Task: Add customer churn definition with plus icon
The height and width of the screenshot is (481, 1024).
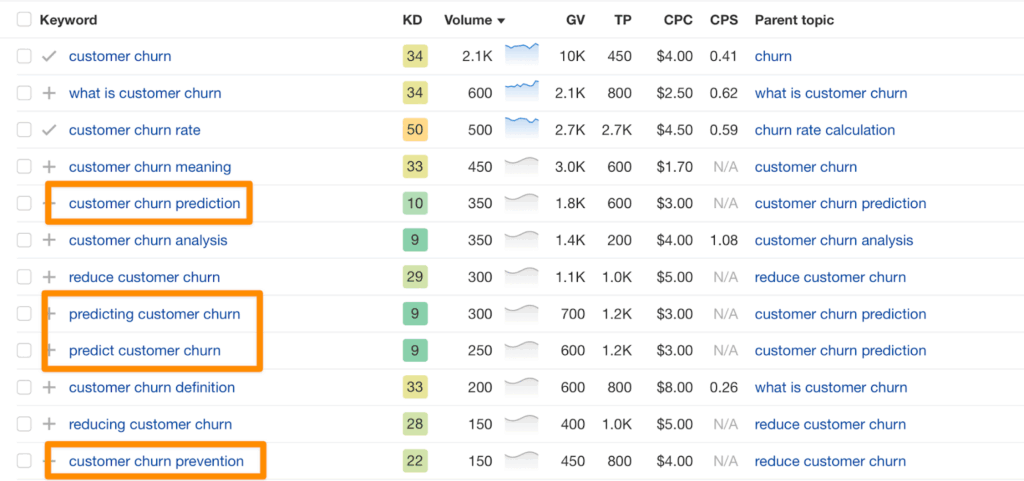Action: (x=49, y=387)
